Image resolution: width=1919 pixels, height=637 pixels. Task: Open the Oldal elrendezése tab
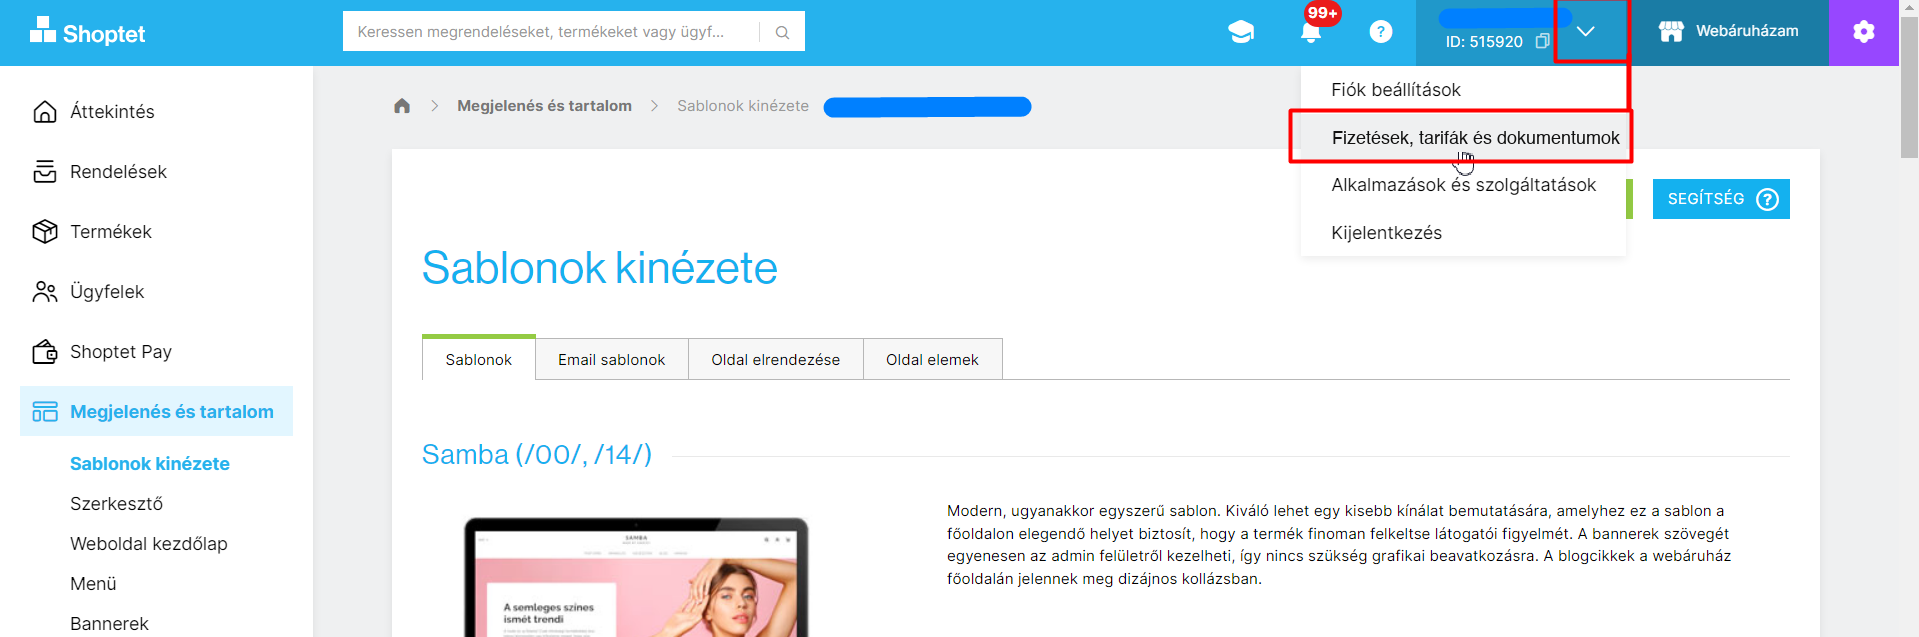[x=776, y=359]
